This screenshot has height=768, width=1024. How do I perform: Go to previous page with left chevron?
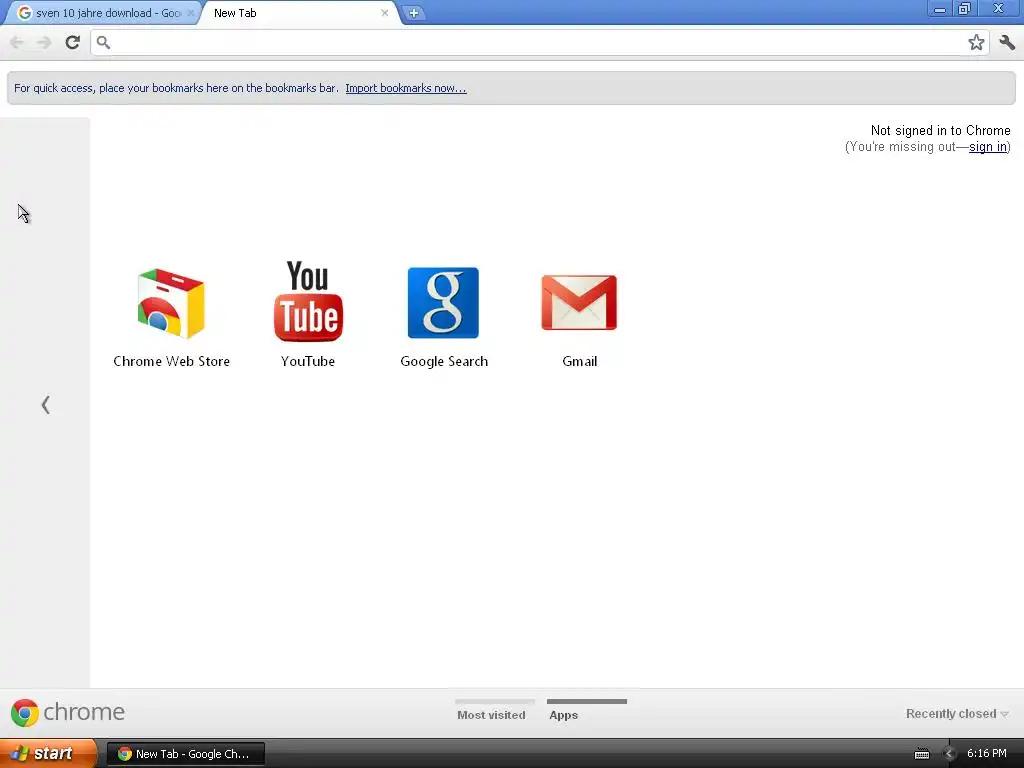coord(45,405)
